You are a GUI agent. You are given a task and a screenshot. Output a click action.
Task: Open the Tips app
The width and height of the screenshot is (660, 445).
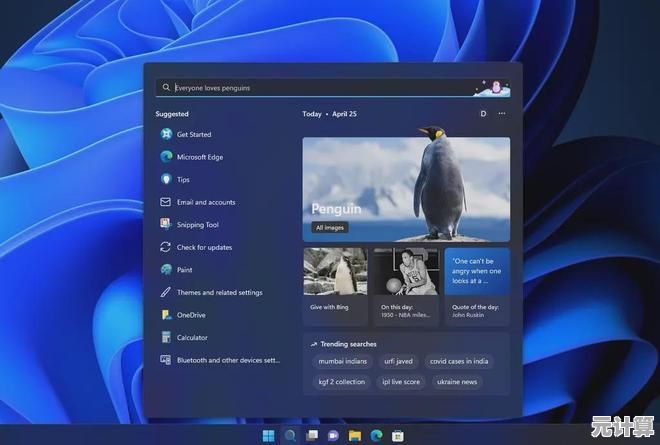pyautogui.click(x=183, y=179)
